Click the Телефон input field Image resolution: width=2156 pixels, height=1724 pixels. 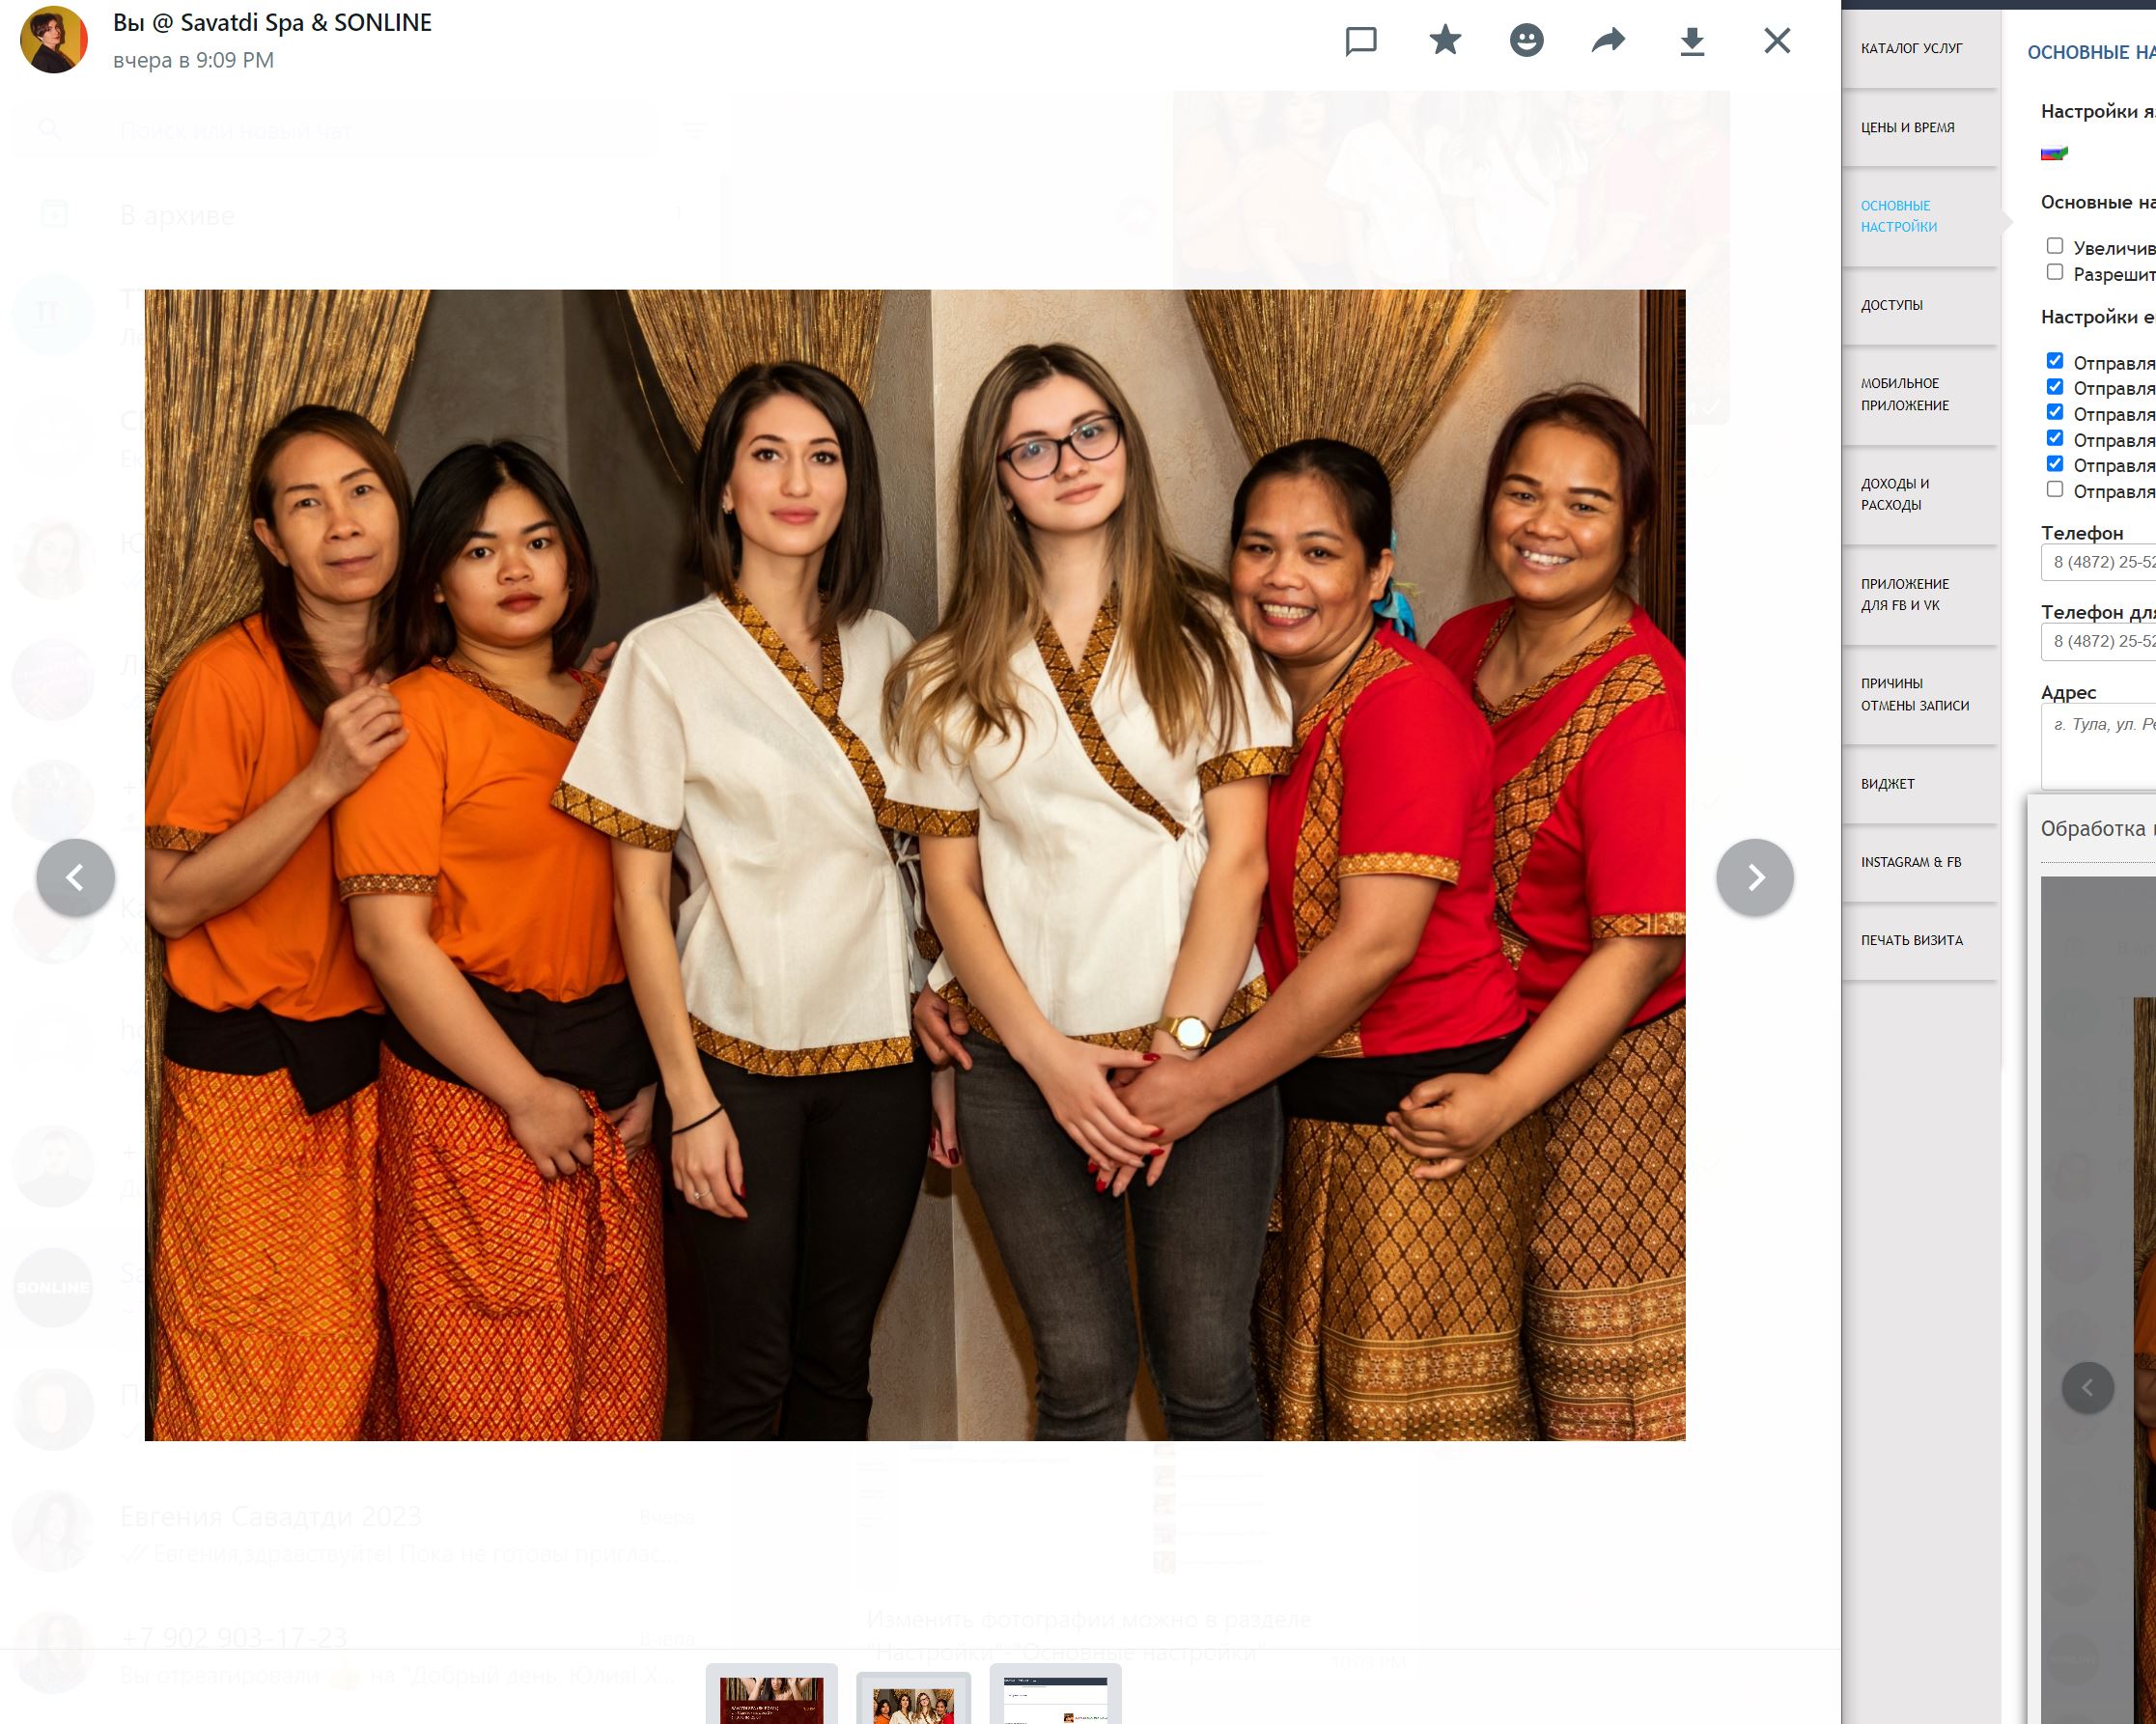coord(2098,562)
